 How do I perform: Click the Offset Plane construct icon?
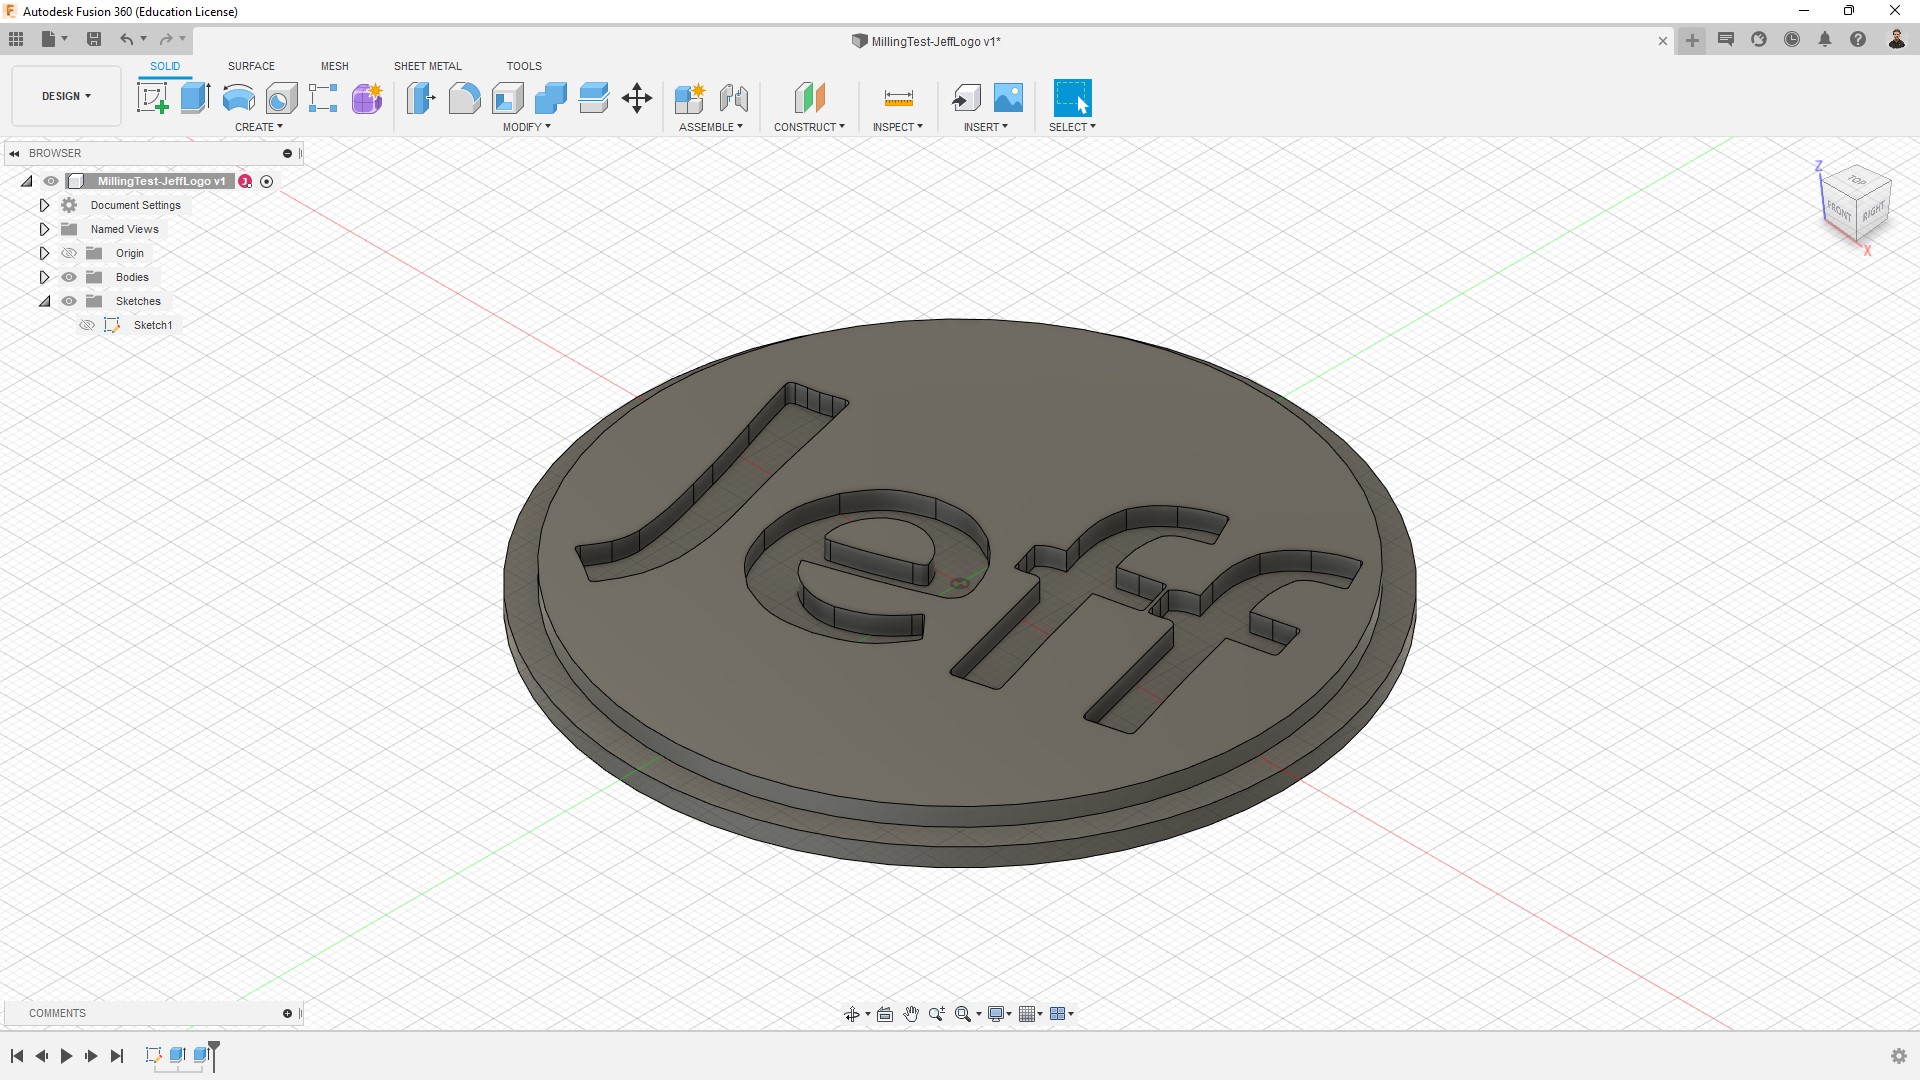[x=809, y=98]
